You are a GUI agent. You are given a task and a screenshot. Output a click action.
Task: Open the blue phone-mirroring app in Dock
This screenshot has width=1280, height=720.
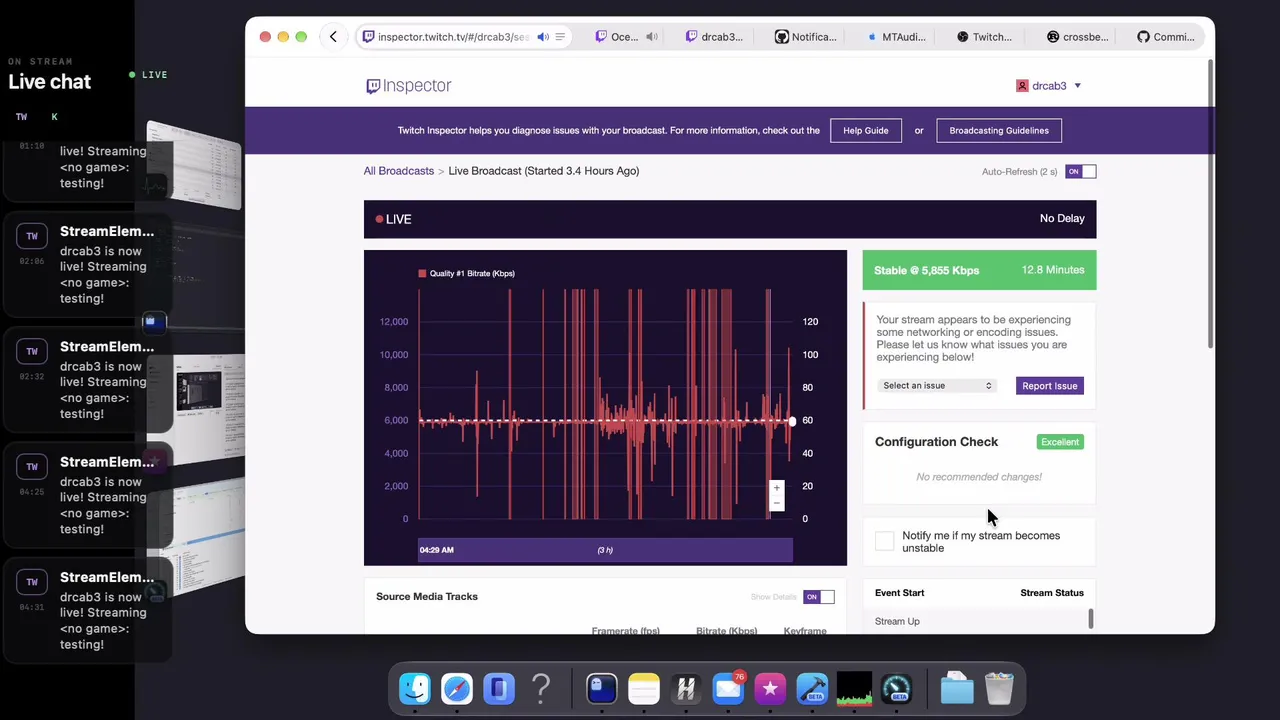[499, 688]
